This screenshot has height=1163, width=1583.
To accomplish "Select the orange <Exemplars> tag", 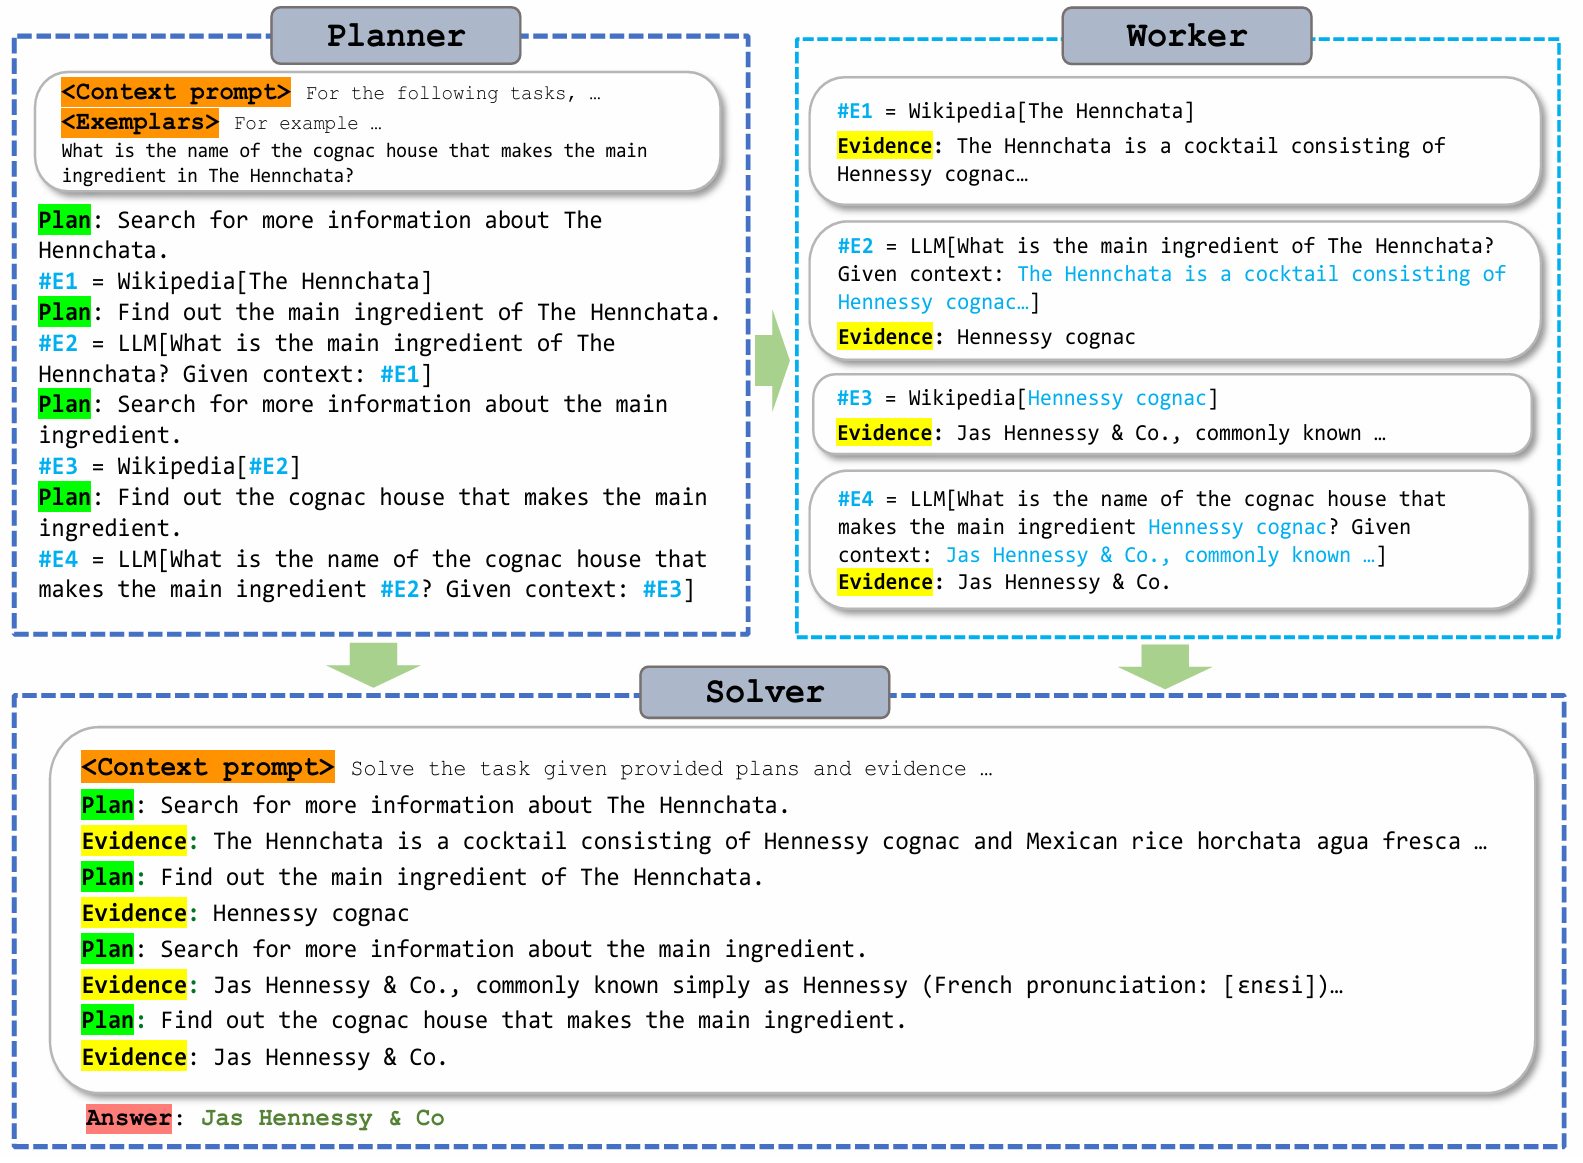I will 140,122.
